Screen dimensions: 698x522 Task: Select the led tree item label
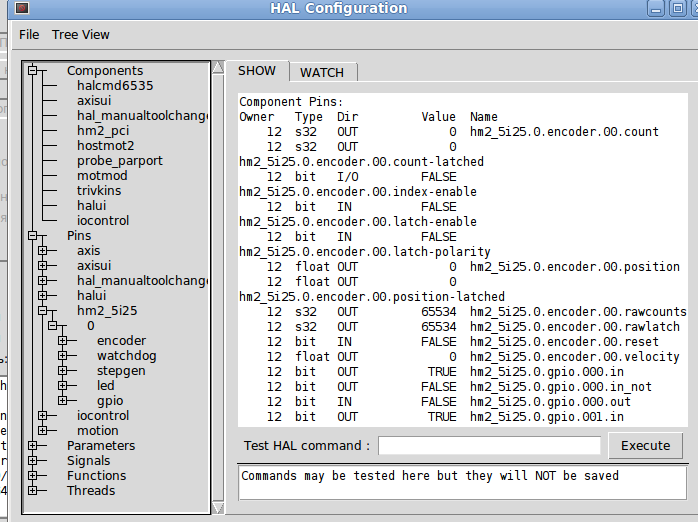click(106, 386)
